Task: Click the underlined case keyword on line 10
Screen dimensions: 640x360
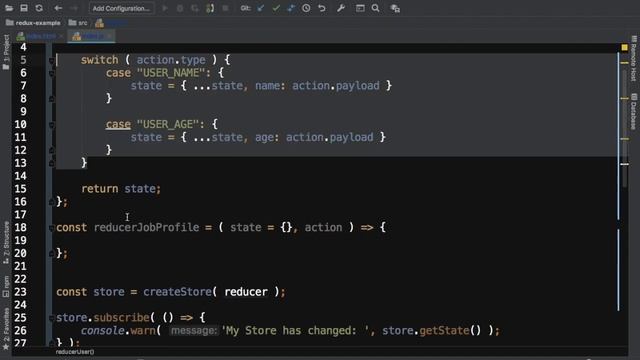Action: [x=118, y=124]
